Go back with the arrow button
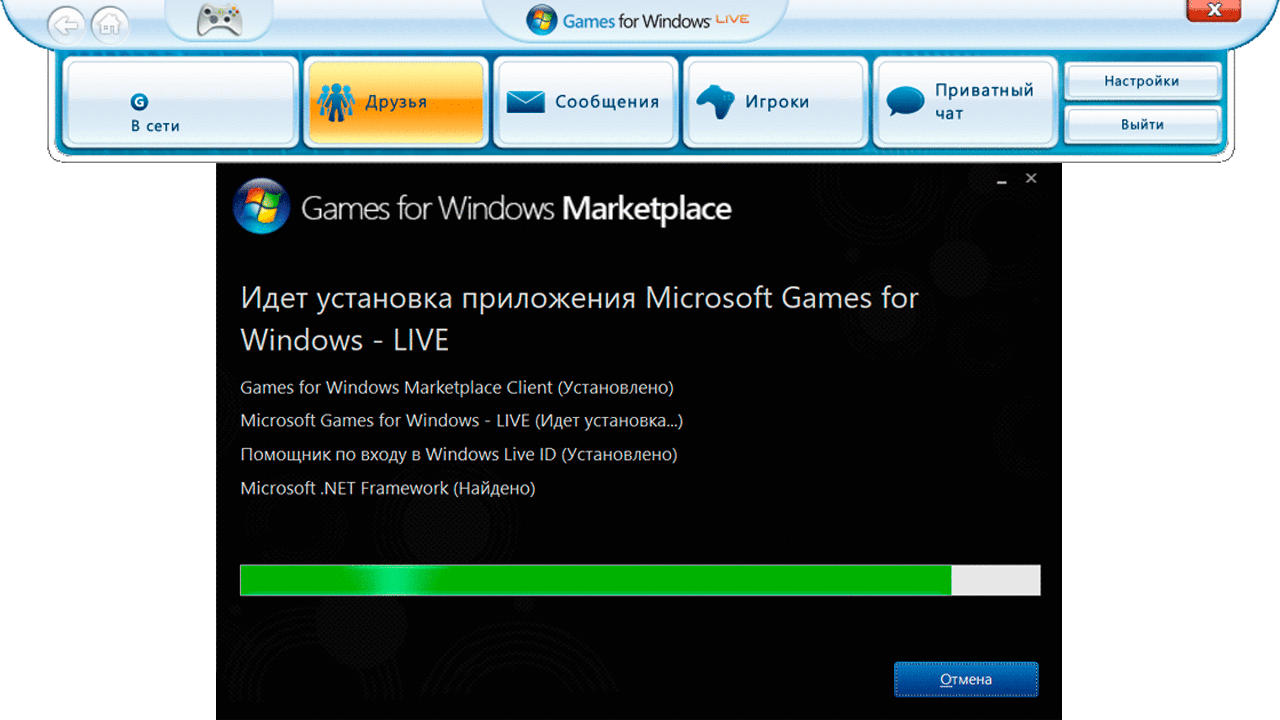 [66, 24]
